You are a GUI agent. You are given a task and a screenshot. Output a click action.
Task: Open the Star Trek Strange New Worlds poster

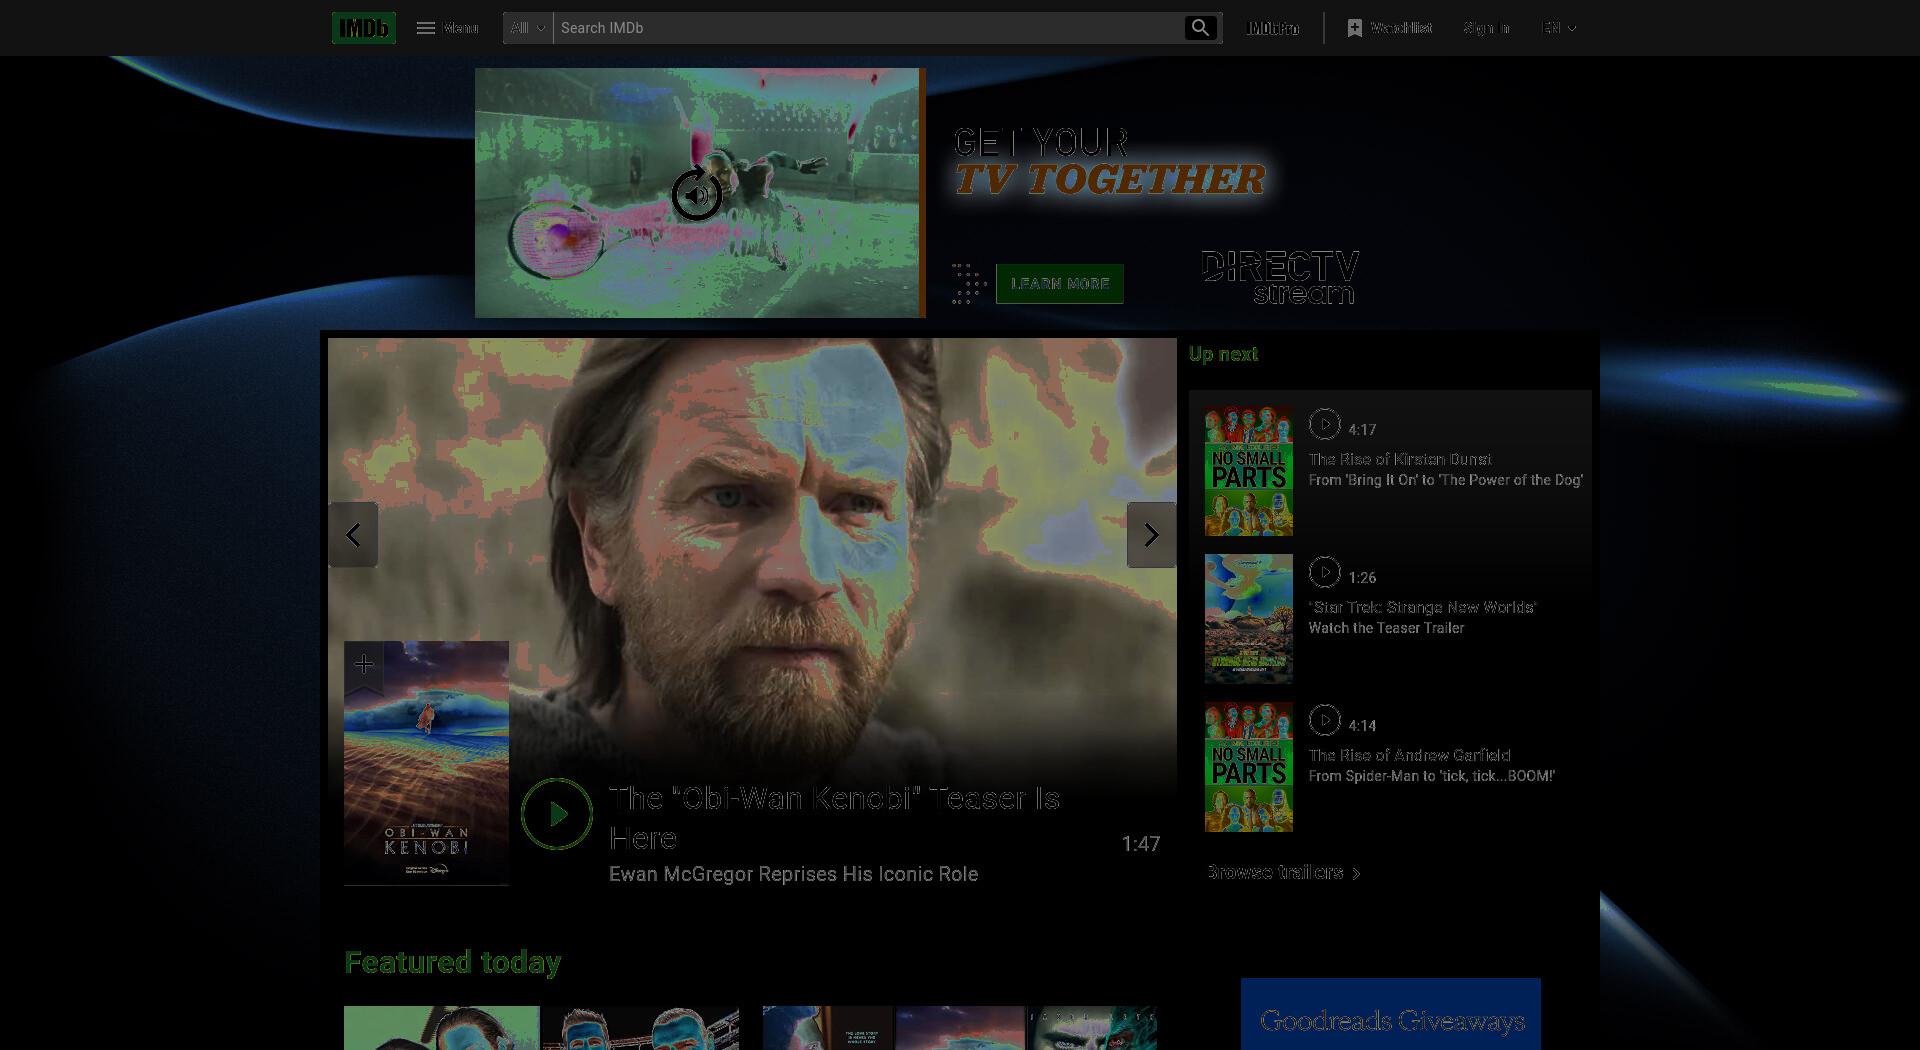tap(1249, 619)
